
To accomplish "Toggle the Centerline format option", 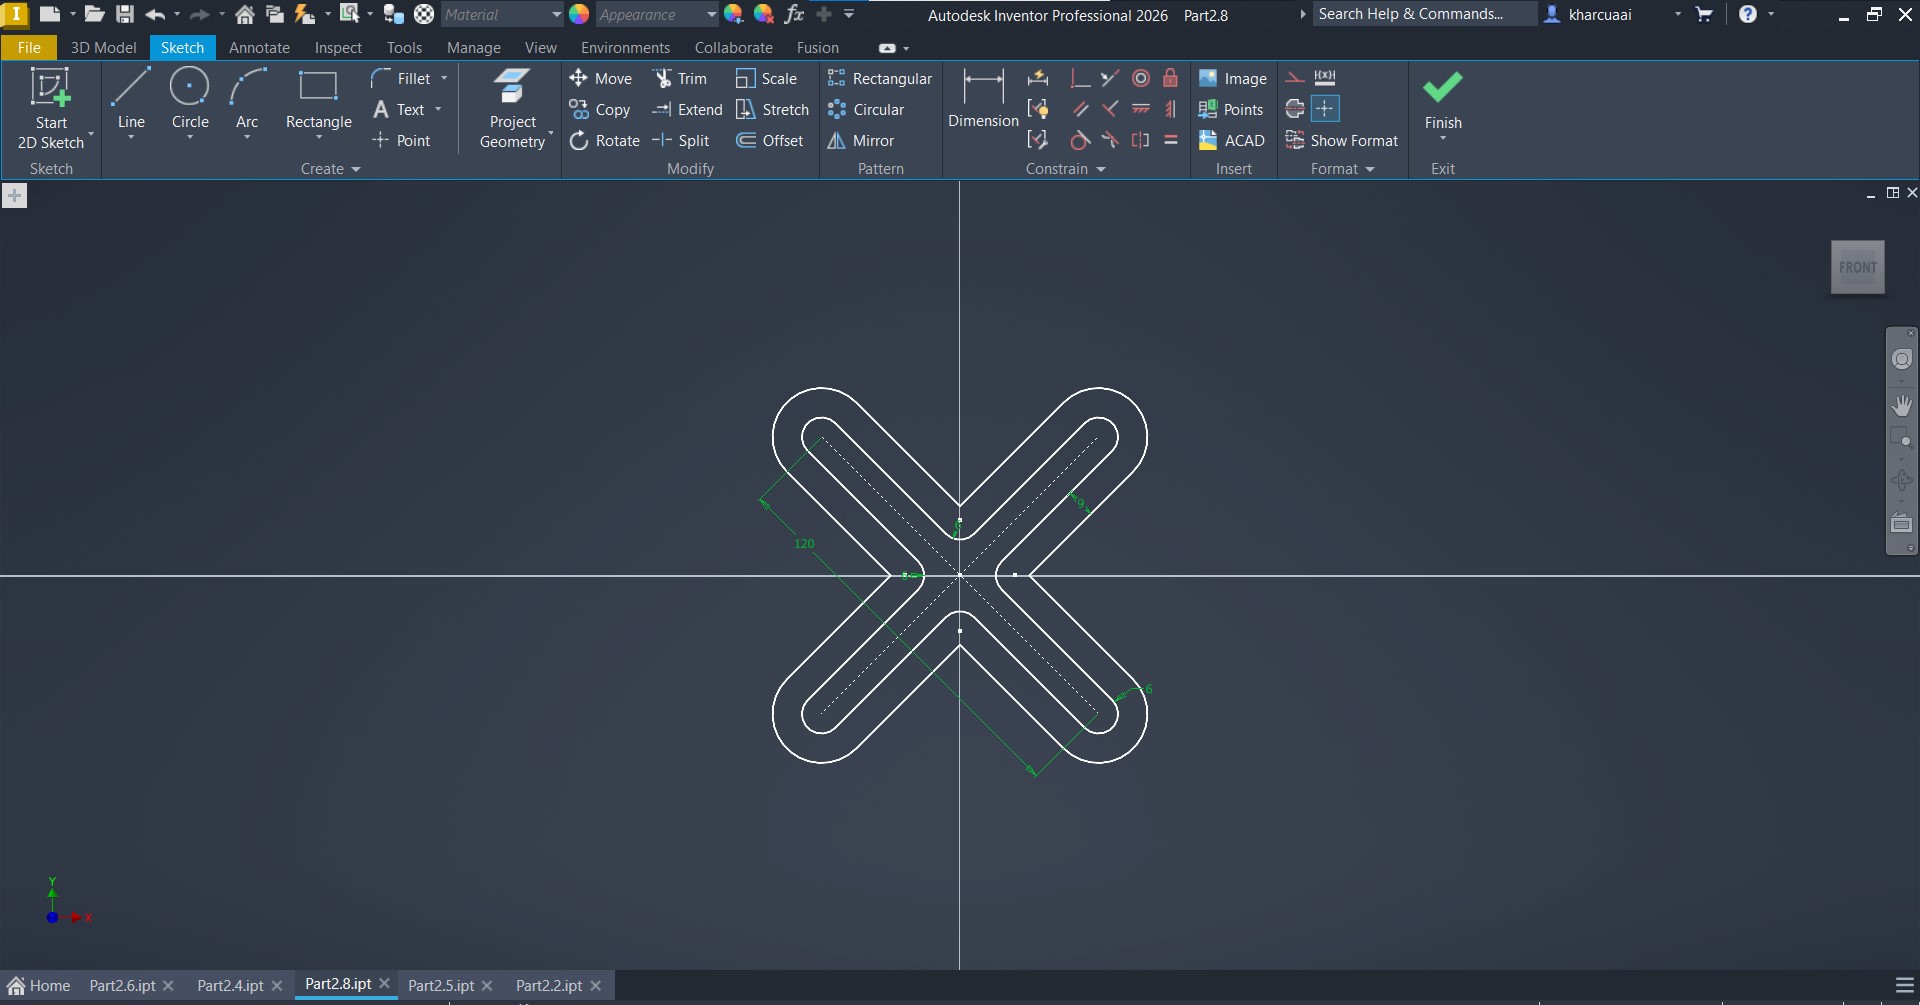I will point(1295,109).
